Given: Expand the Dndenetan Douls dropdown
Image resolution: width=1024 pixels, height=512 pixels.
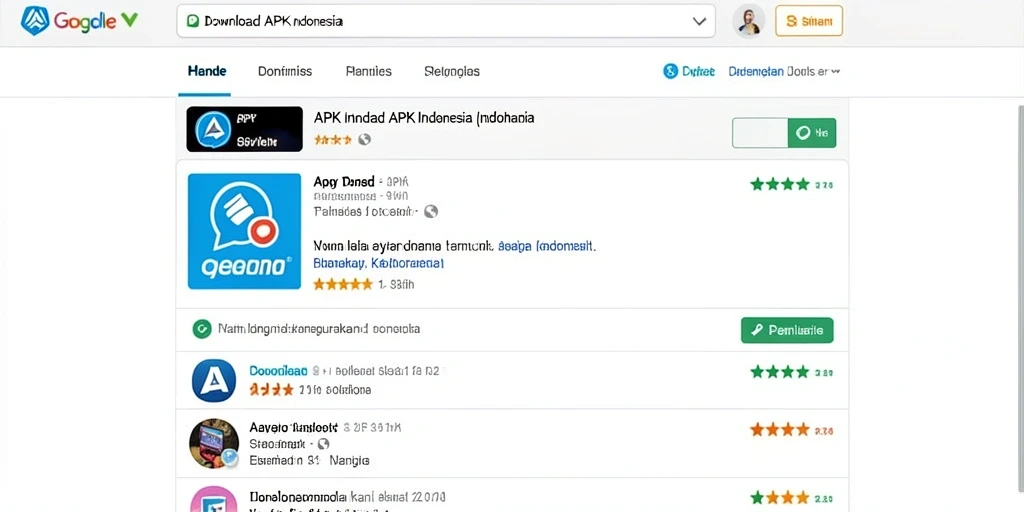Looking at the screenshot, I should 784,71.
